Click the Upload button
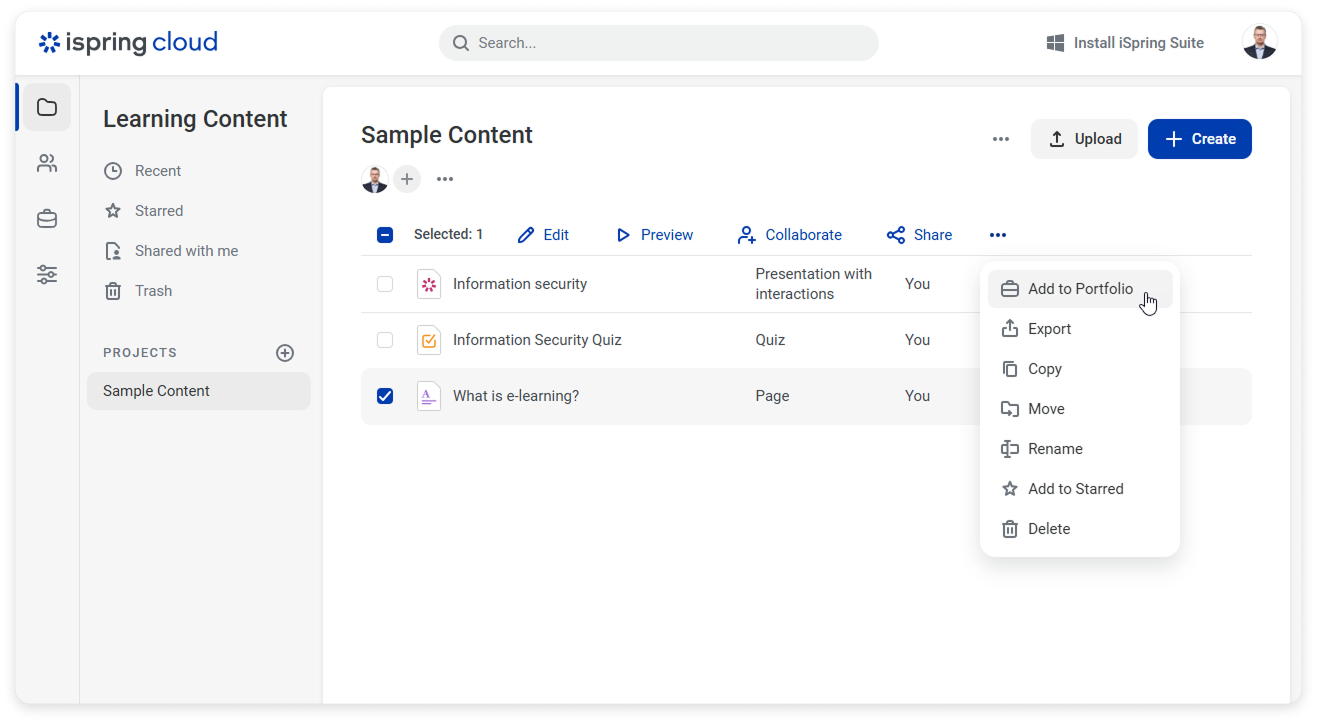Viewport: 1317px width, 723px height. pyautogui.click(x=1084, y=139)
